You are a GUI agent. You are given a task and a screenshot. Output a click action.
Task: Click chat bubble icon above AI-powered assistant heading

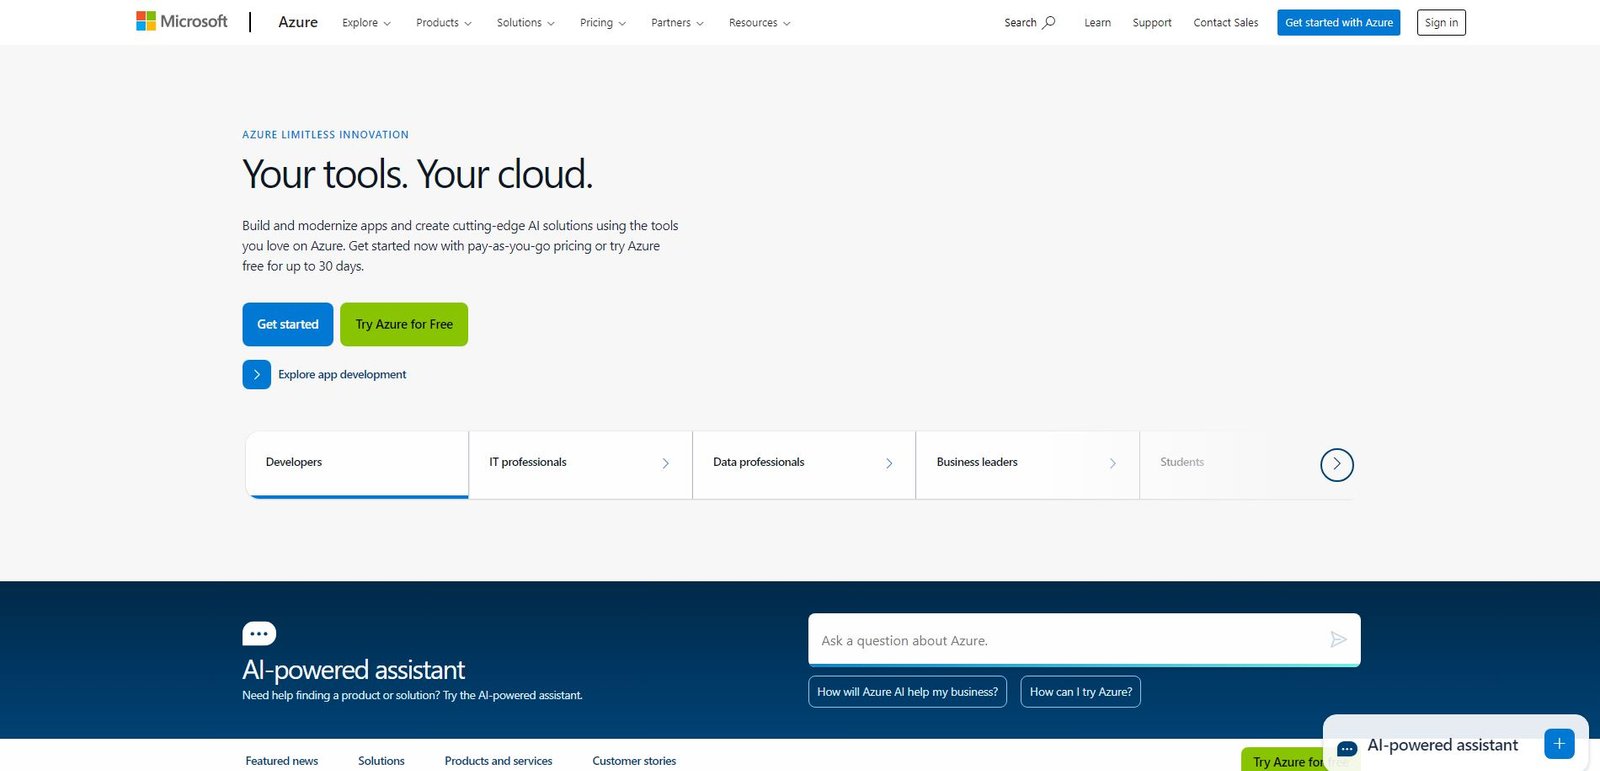point(259,634)
